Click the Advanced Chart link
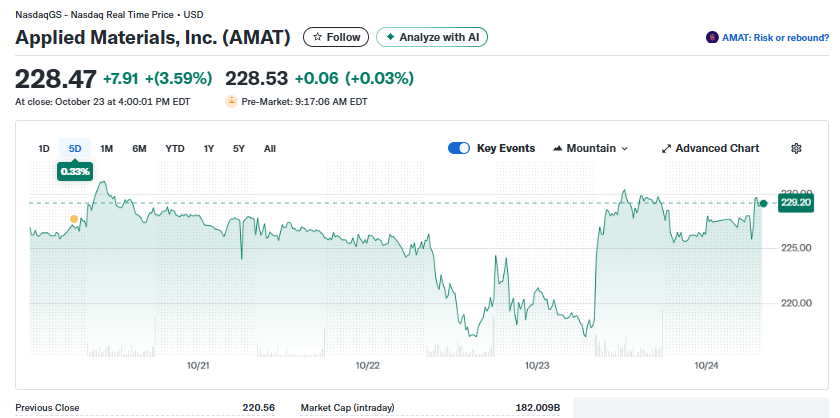Viewport: 840px width, 418px height. coord(717,148)
